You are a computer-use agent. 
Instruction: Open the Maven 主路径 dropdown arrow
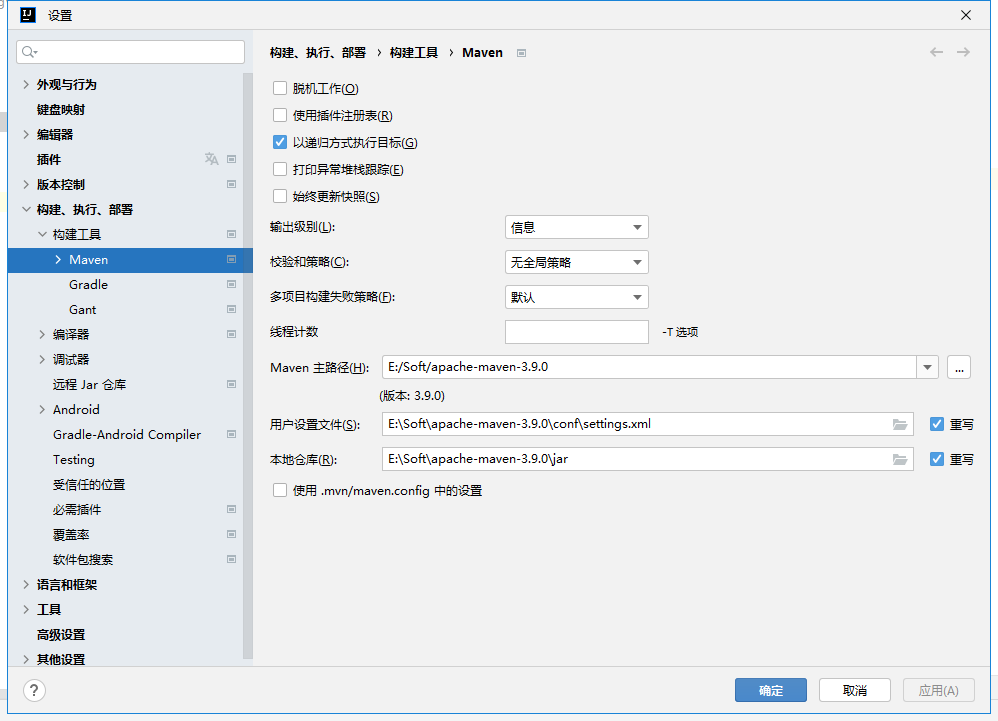[x=927, y=367]
